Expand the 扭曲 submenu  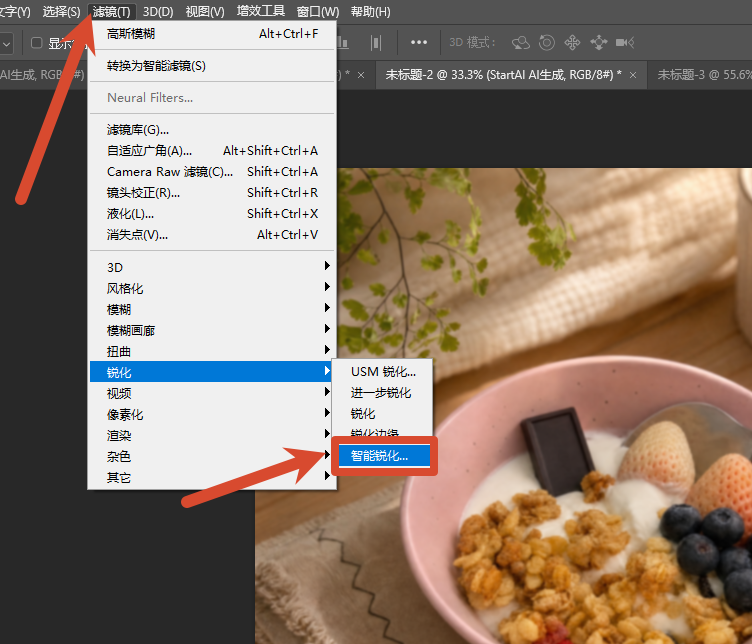(x=212, y=351)
